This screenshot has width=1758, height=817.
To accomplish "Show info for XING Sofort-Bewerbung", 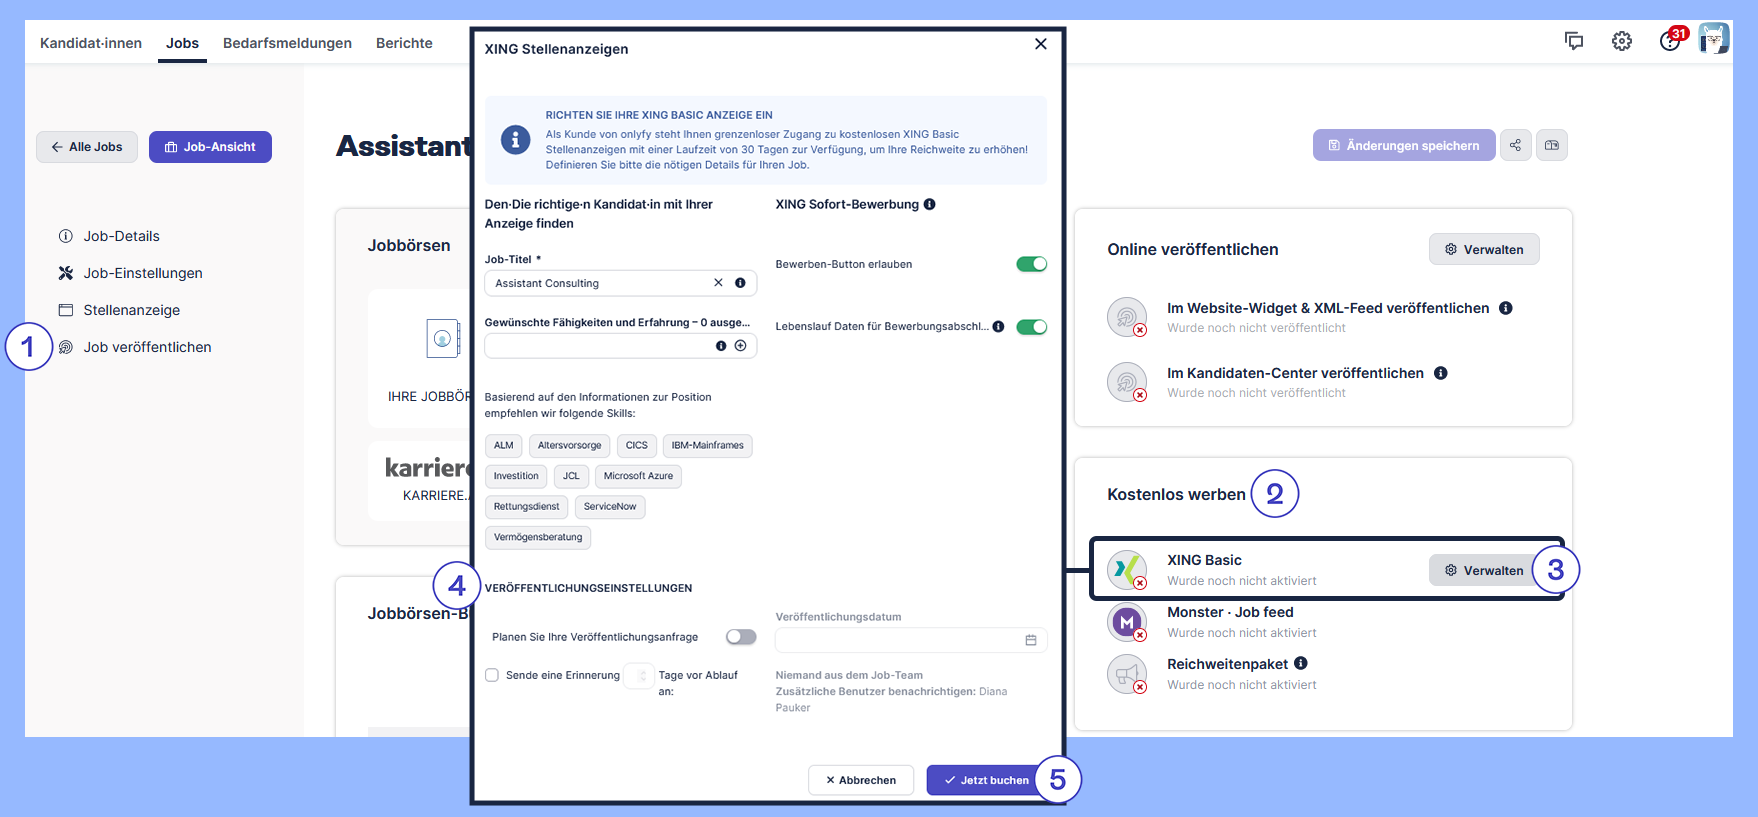I will pyautogui.click(x=929, y=204).
